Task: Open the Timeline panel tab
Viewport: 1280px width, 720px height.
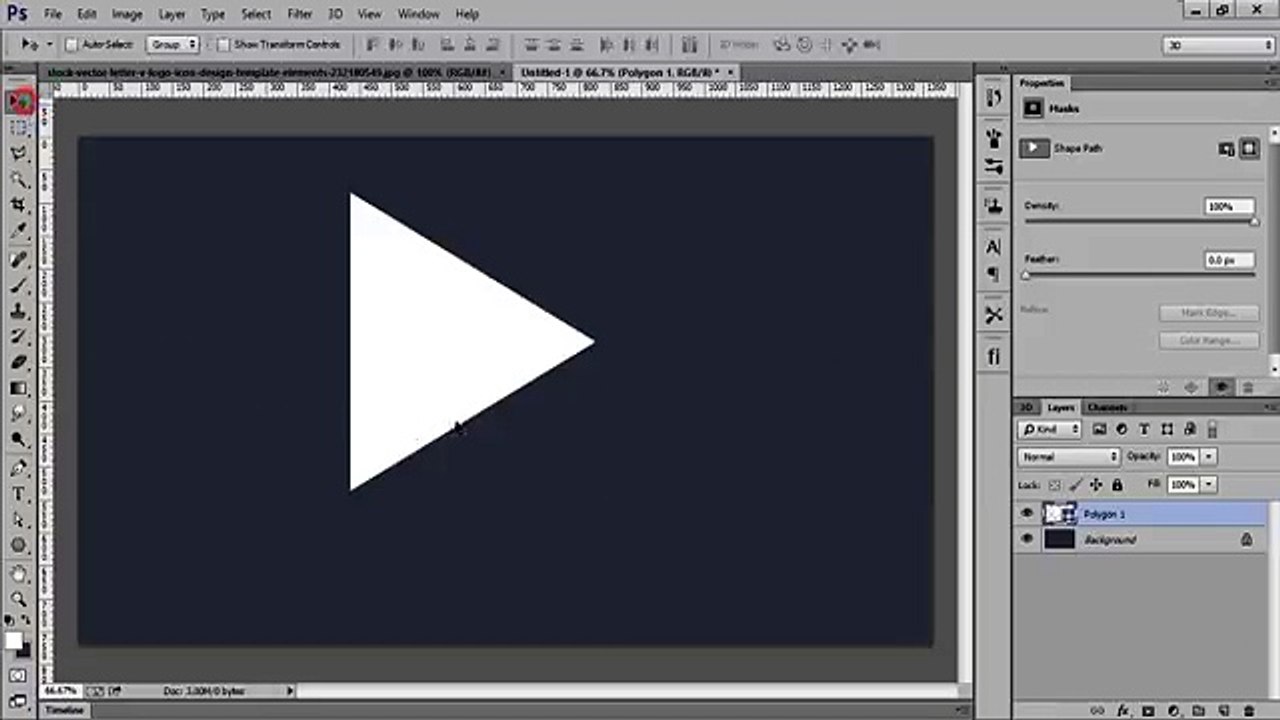Action: pyautogui.click(x=65, y=710)
